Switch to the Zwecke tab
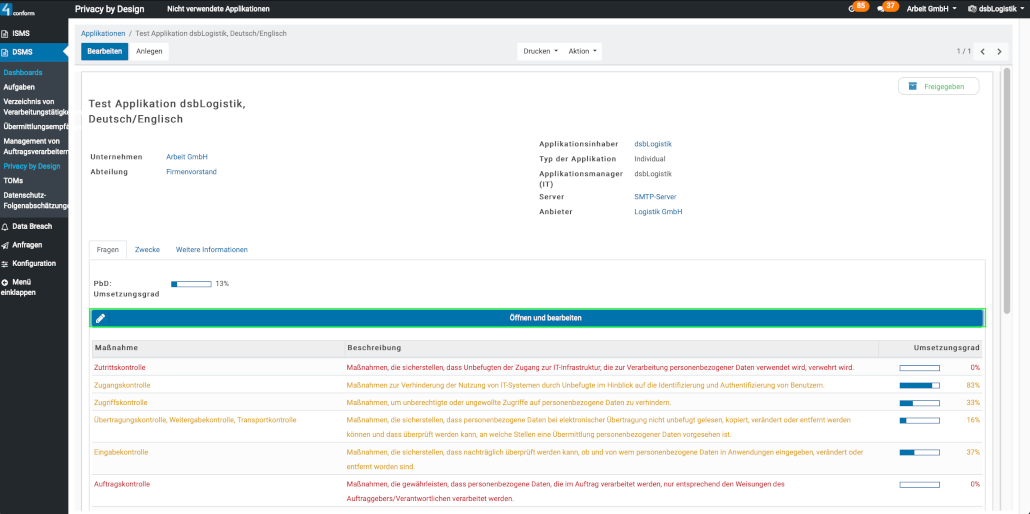Viewport: 1030px width, 514px height. (147, 249)
